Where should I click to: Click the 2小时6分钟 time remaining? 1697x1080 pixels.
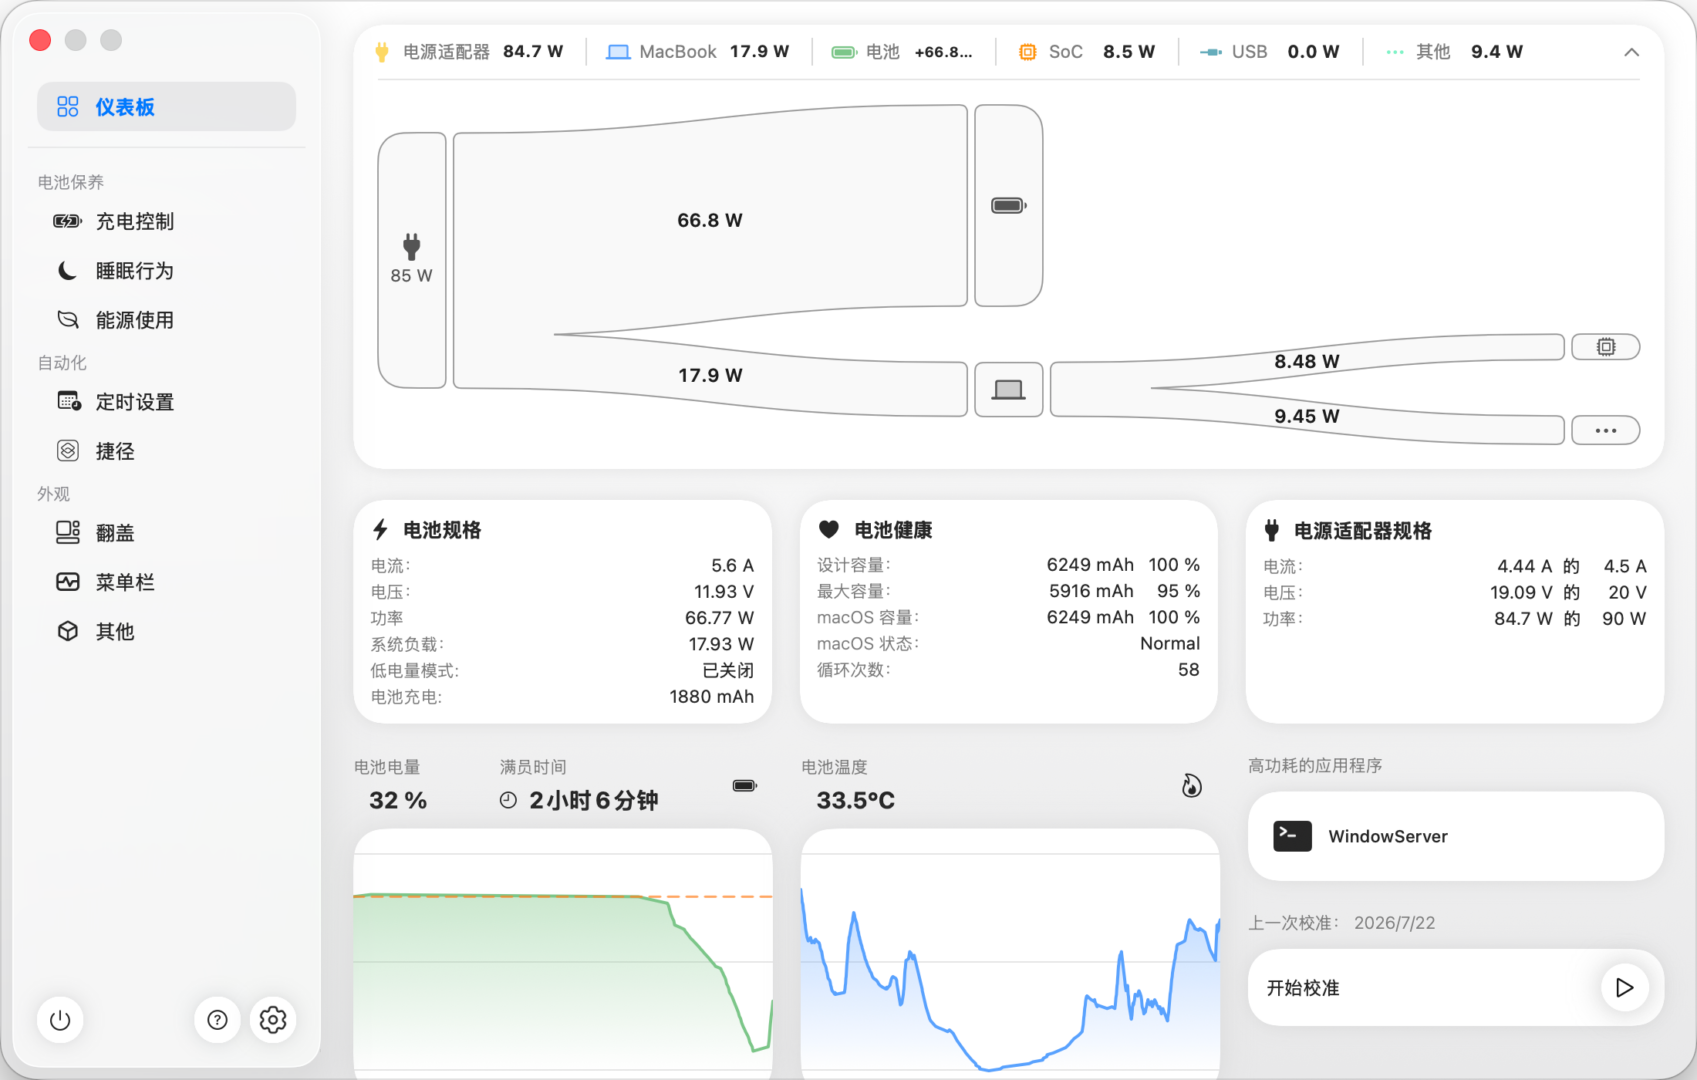[x=593, y=800]
